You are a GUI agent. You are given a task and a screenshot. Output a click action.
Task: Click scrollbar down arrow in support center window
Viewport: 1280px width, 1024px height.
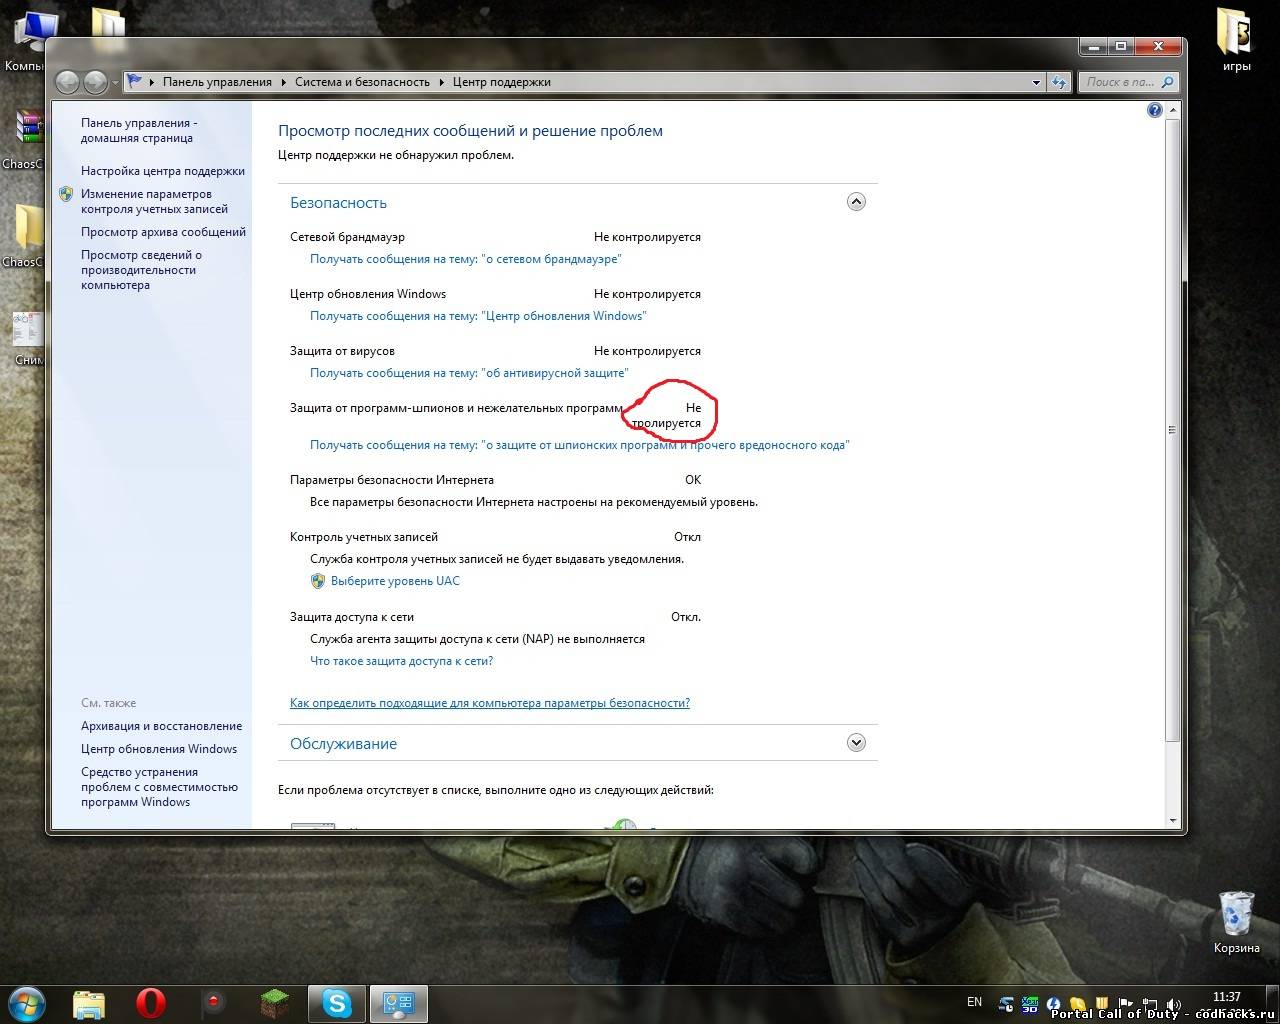click(x=1173, y=820)
